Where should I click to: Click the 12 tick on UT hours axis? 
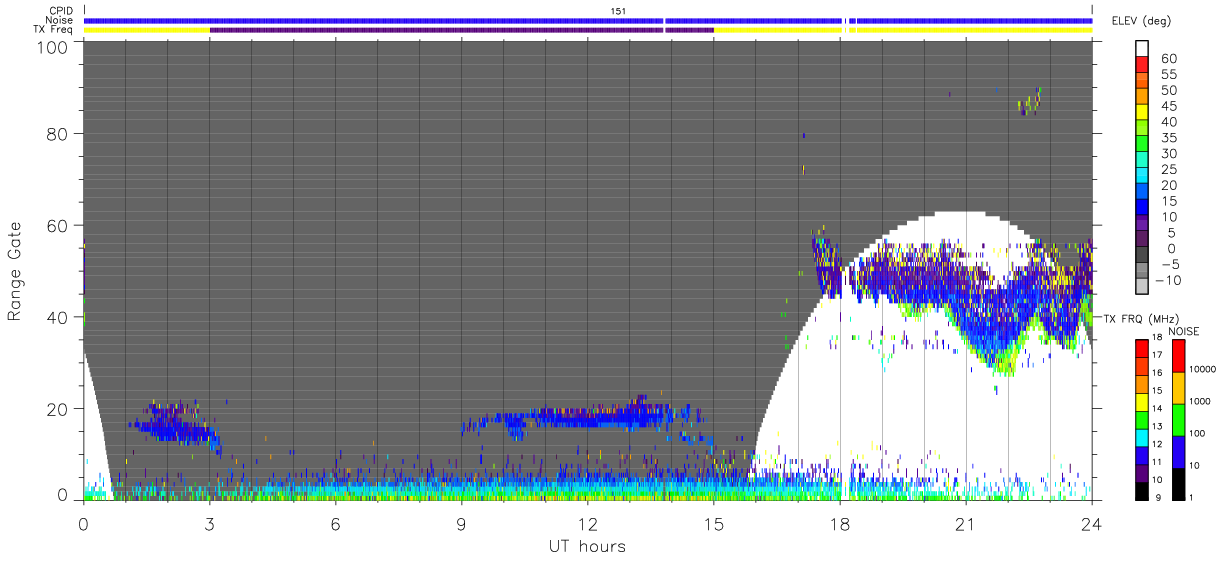587,524
